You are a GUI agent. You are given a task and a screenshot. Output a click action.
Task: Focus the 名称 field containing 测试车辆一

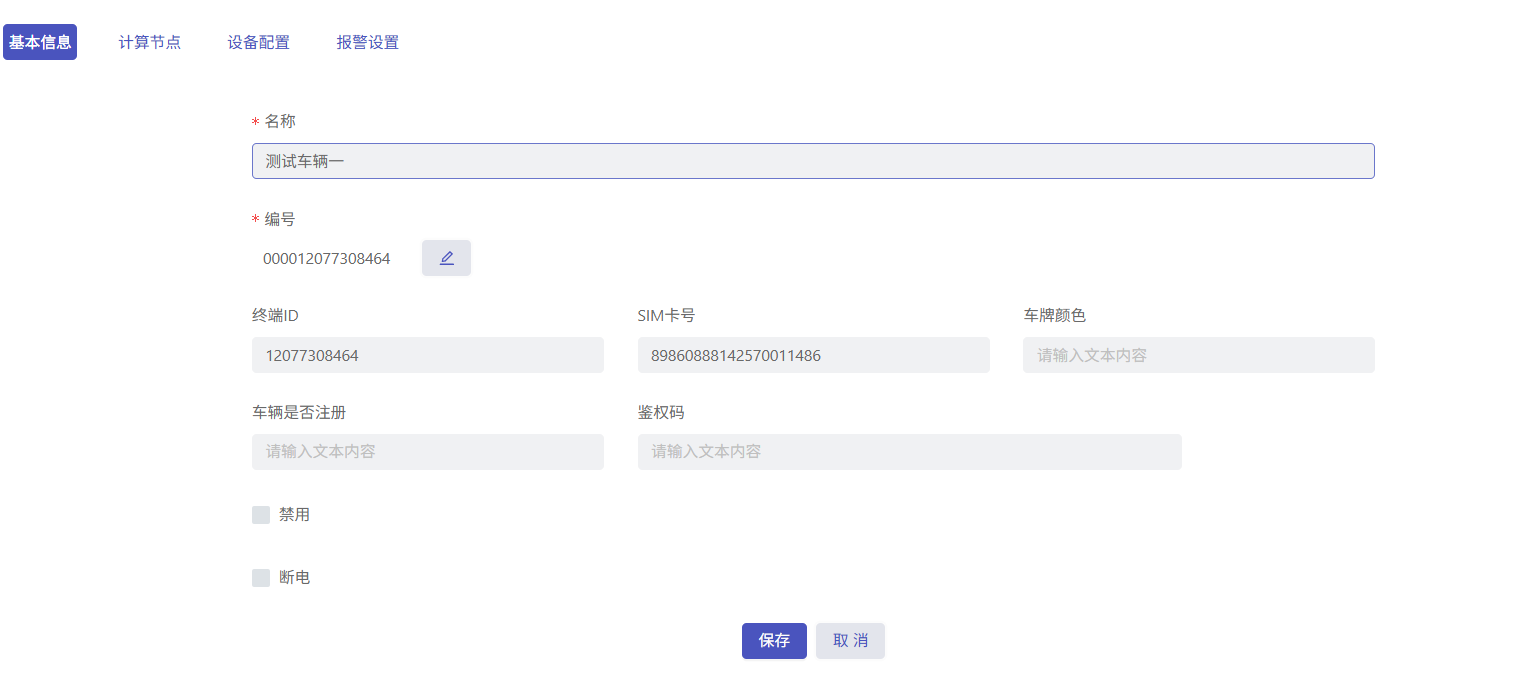pyautogui.click(x=812, y=161)
